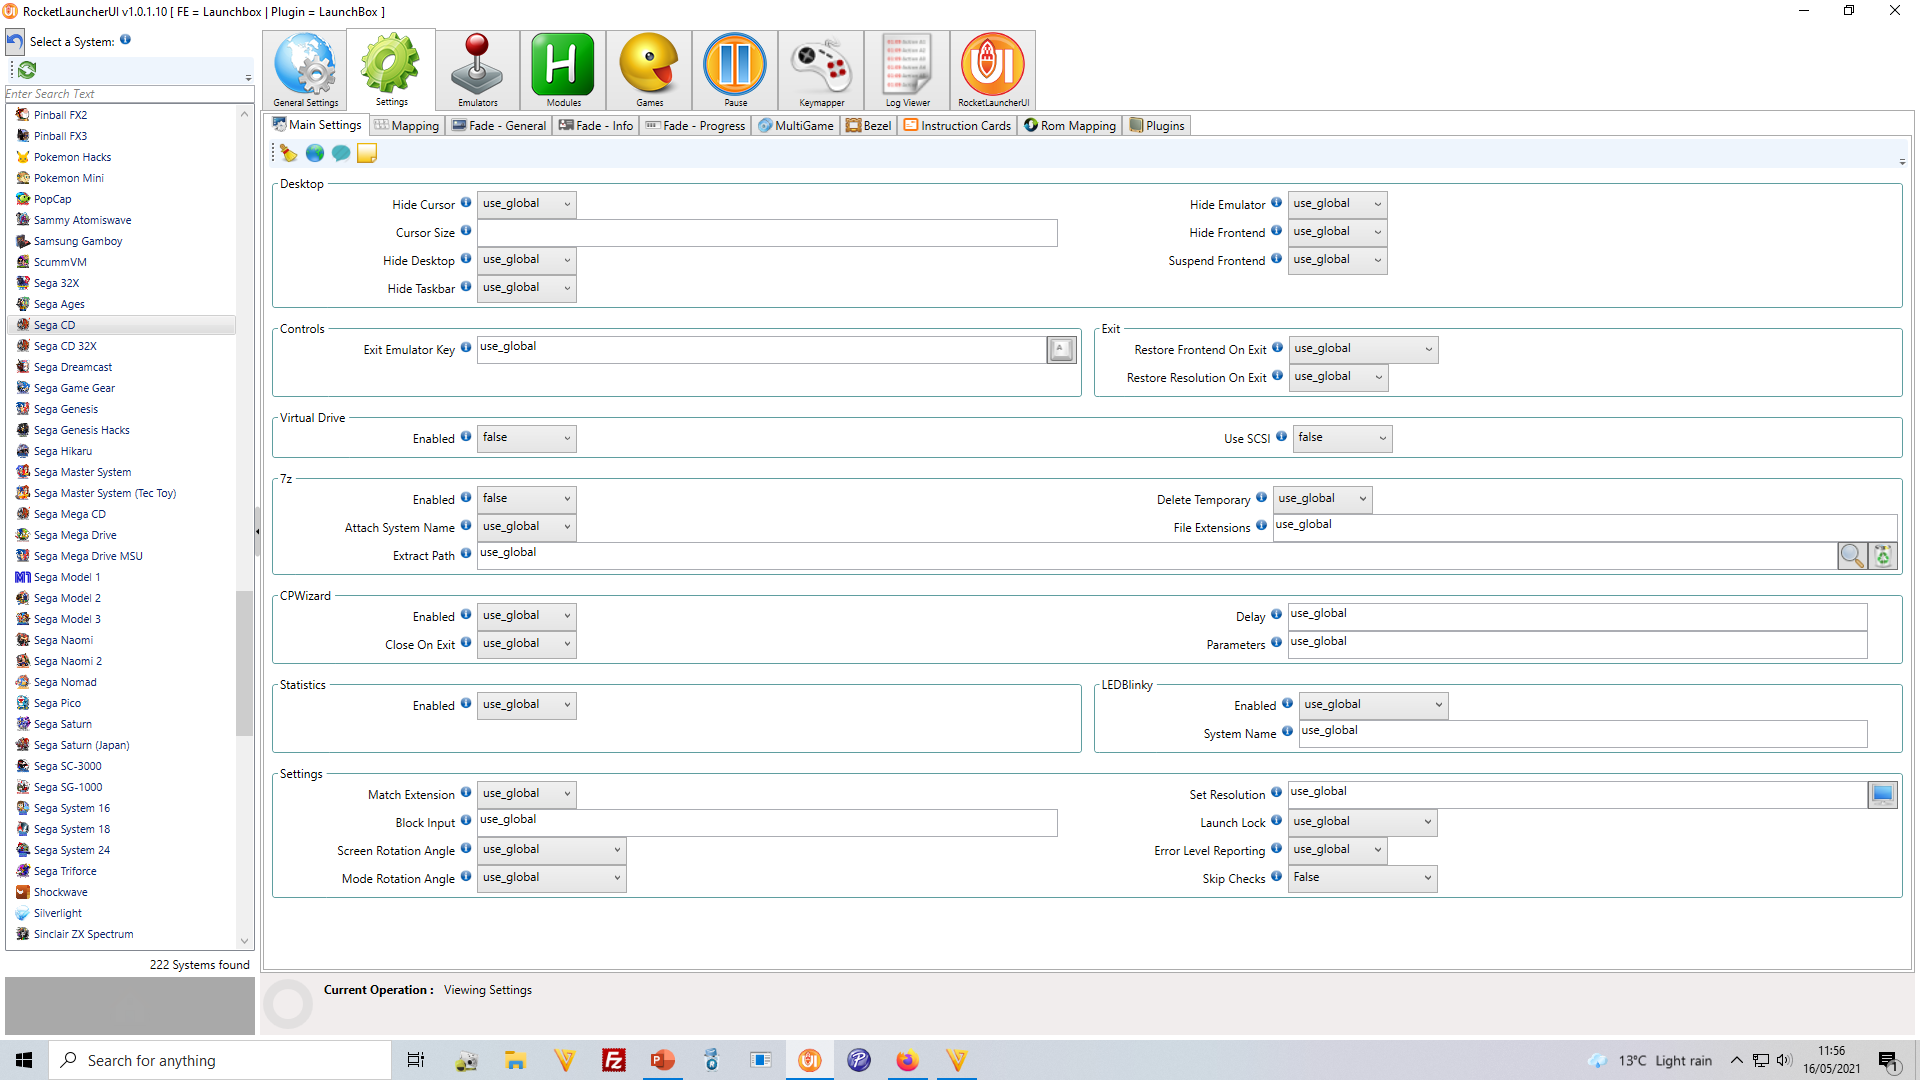The width and height of the screenshot is (1920, 1080).
Task: Click the taskbar Search for anything box
Action: click(x=220, y=1060)
